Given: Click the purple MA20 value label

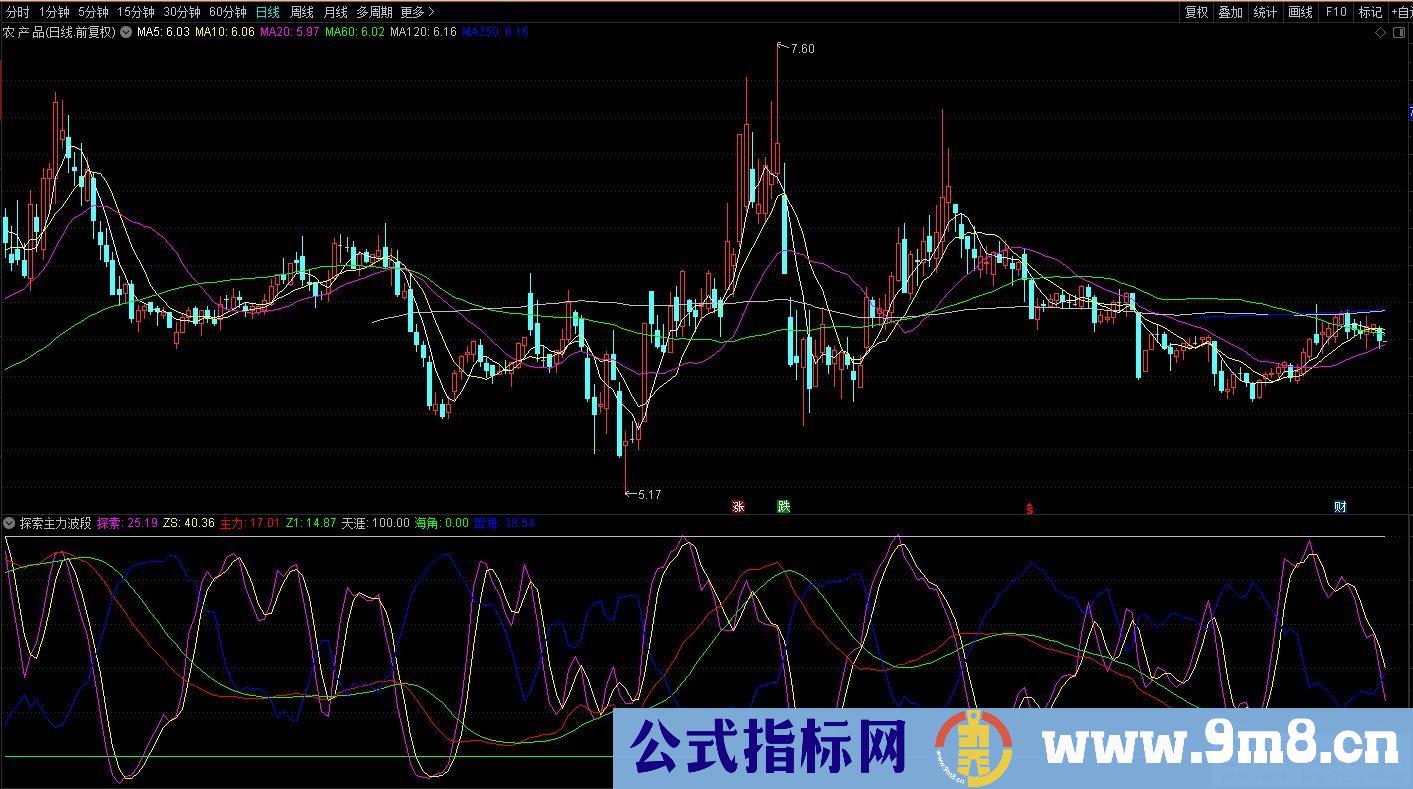Looking at the screenshot, I should point(288,31).
